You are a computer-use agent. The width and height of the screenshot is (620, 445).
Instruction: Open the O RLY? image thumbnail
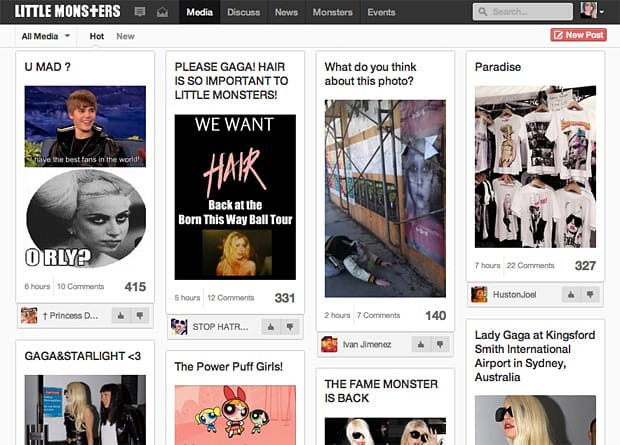85,219
